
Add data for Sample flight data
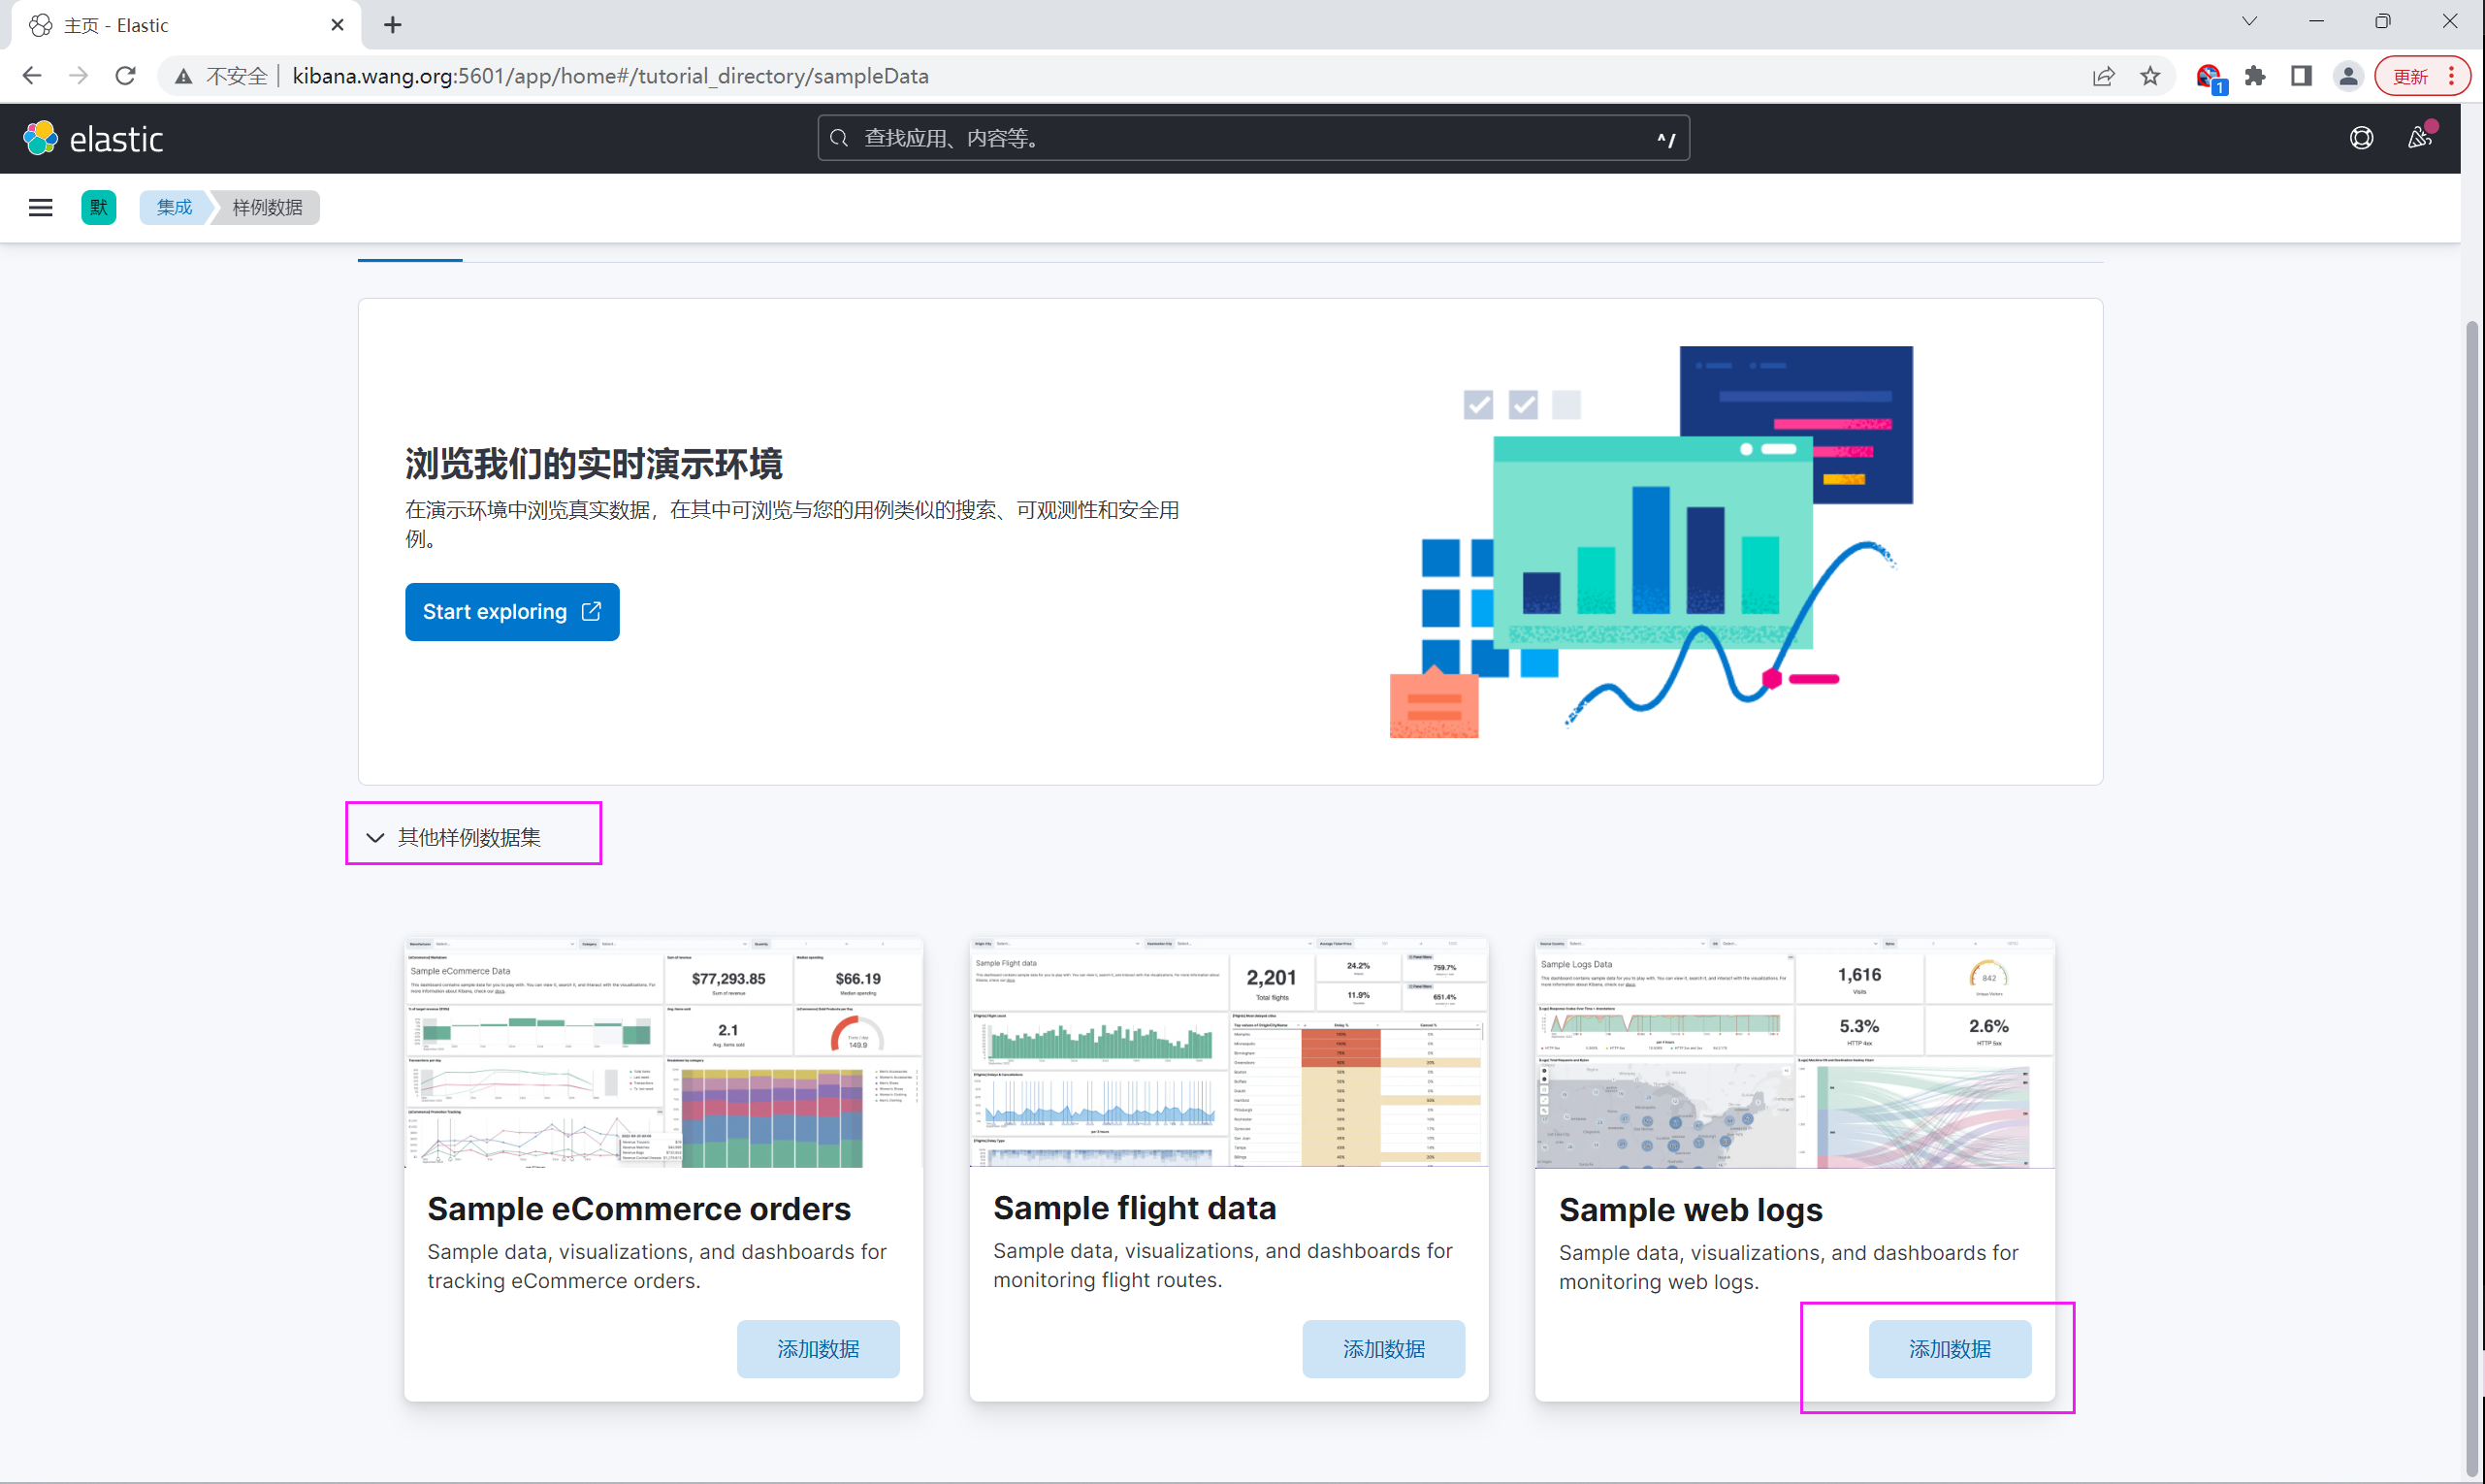tap(1383, 1349)
